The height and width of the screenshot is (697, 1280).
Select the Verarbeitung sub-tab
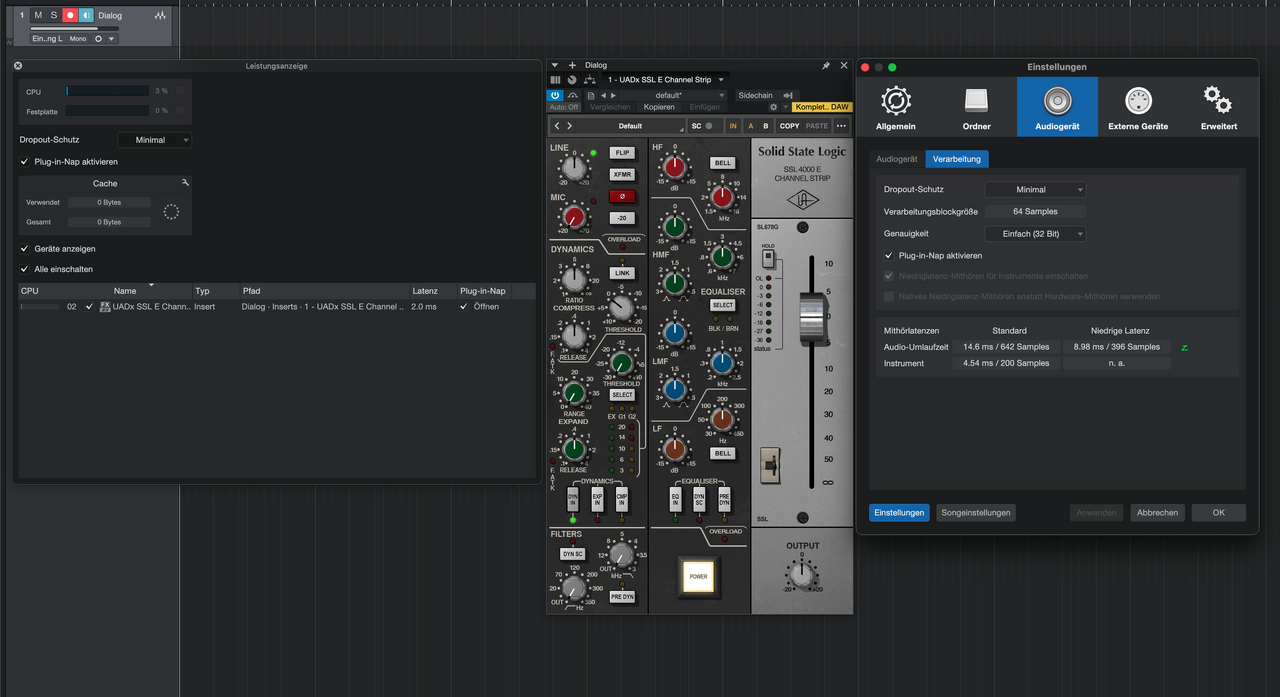click(x=957, y=159)
